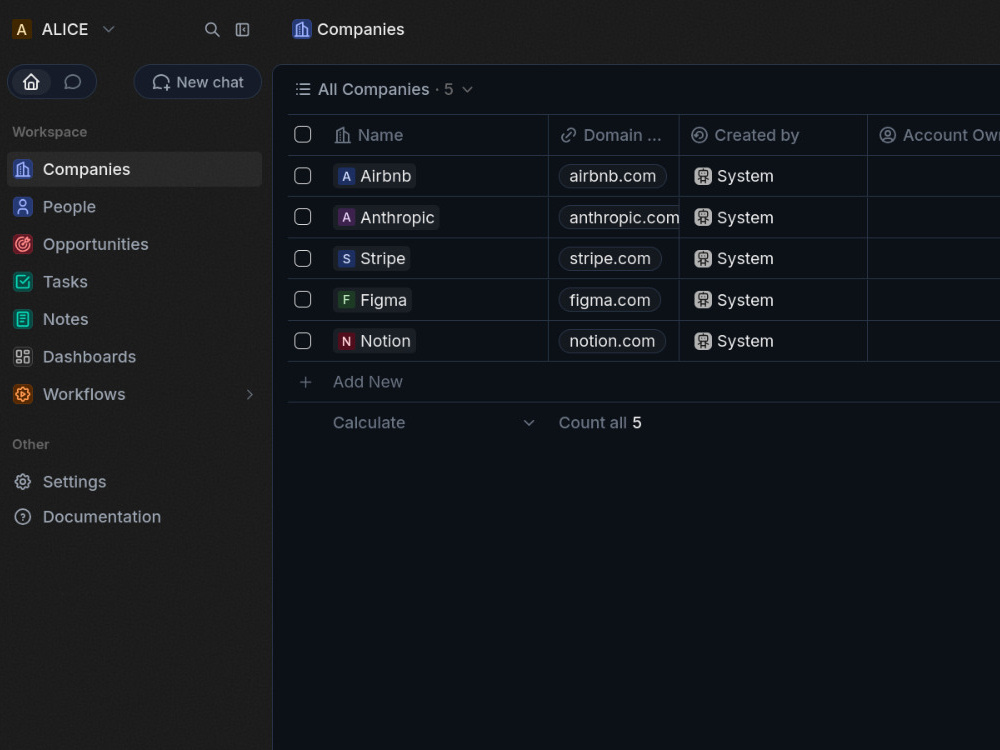Click the notion.com domain link
Screen dimensions: 1000x750
(x=612, y=341)
